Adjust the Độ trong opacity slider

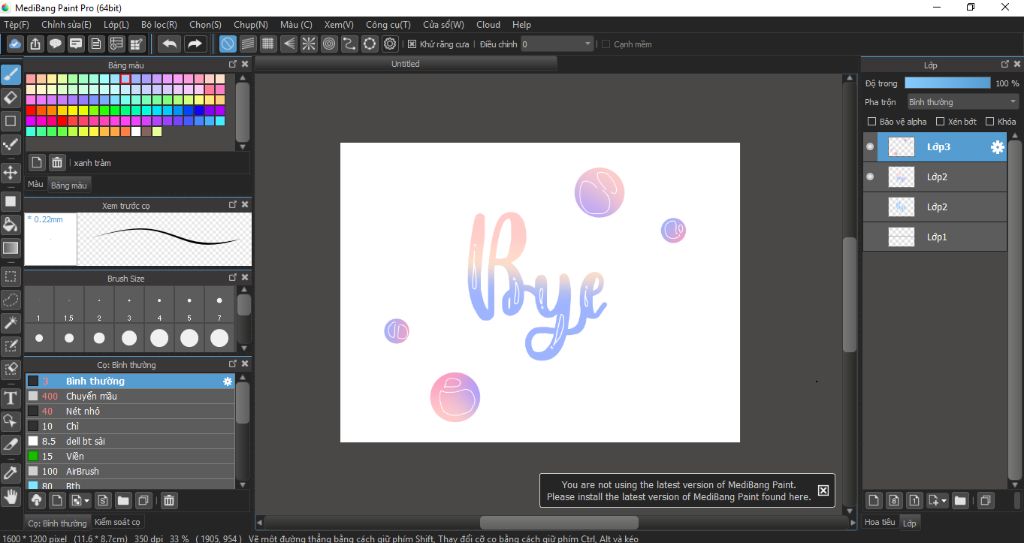coord(948,83)
